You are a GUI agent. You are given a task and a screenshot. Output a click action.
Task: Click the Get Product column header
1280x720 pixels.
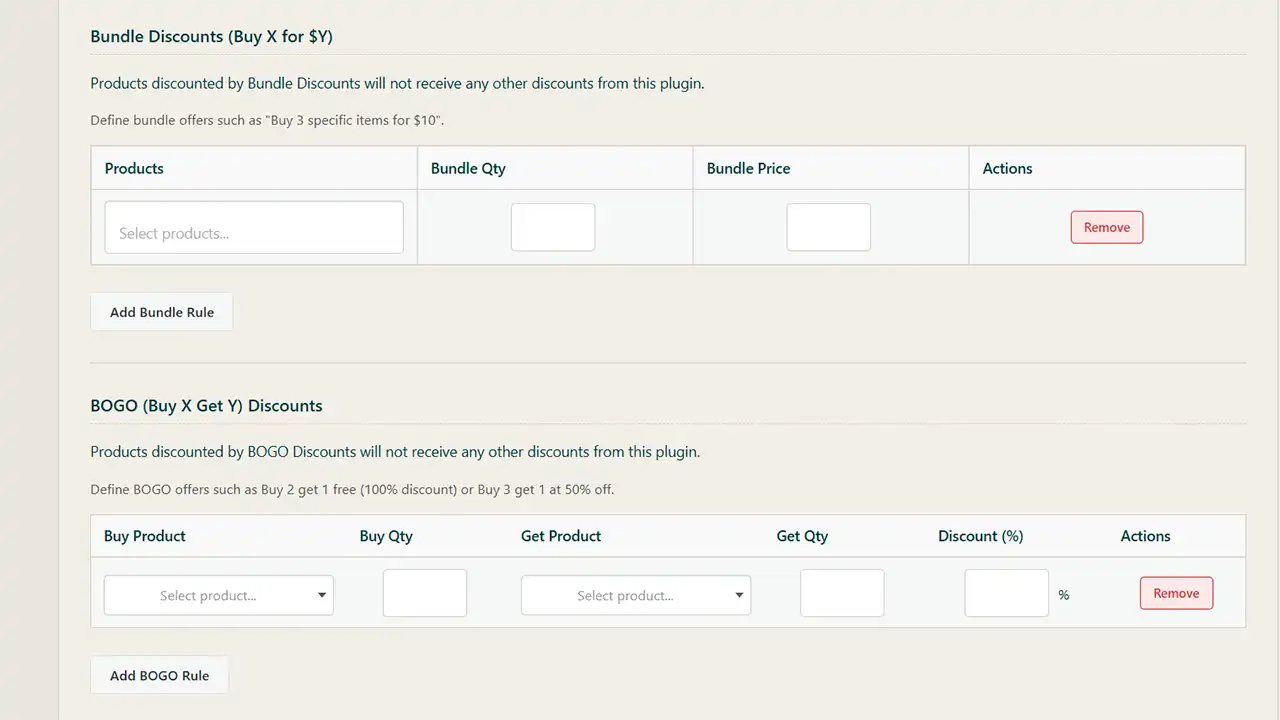pos(561,536)
